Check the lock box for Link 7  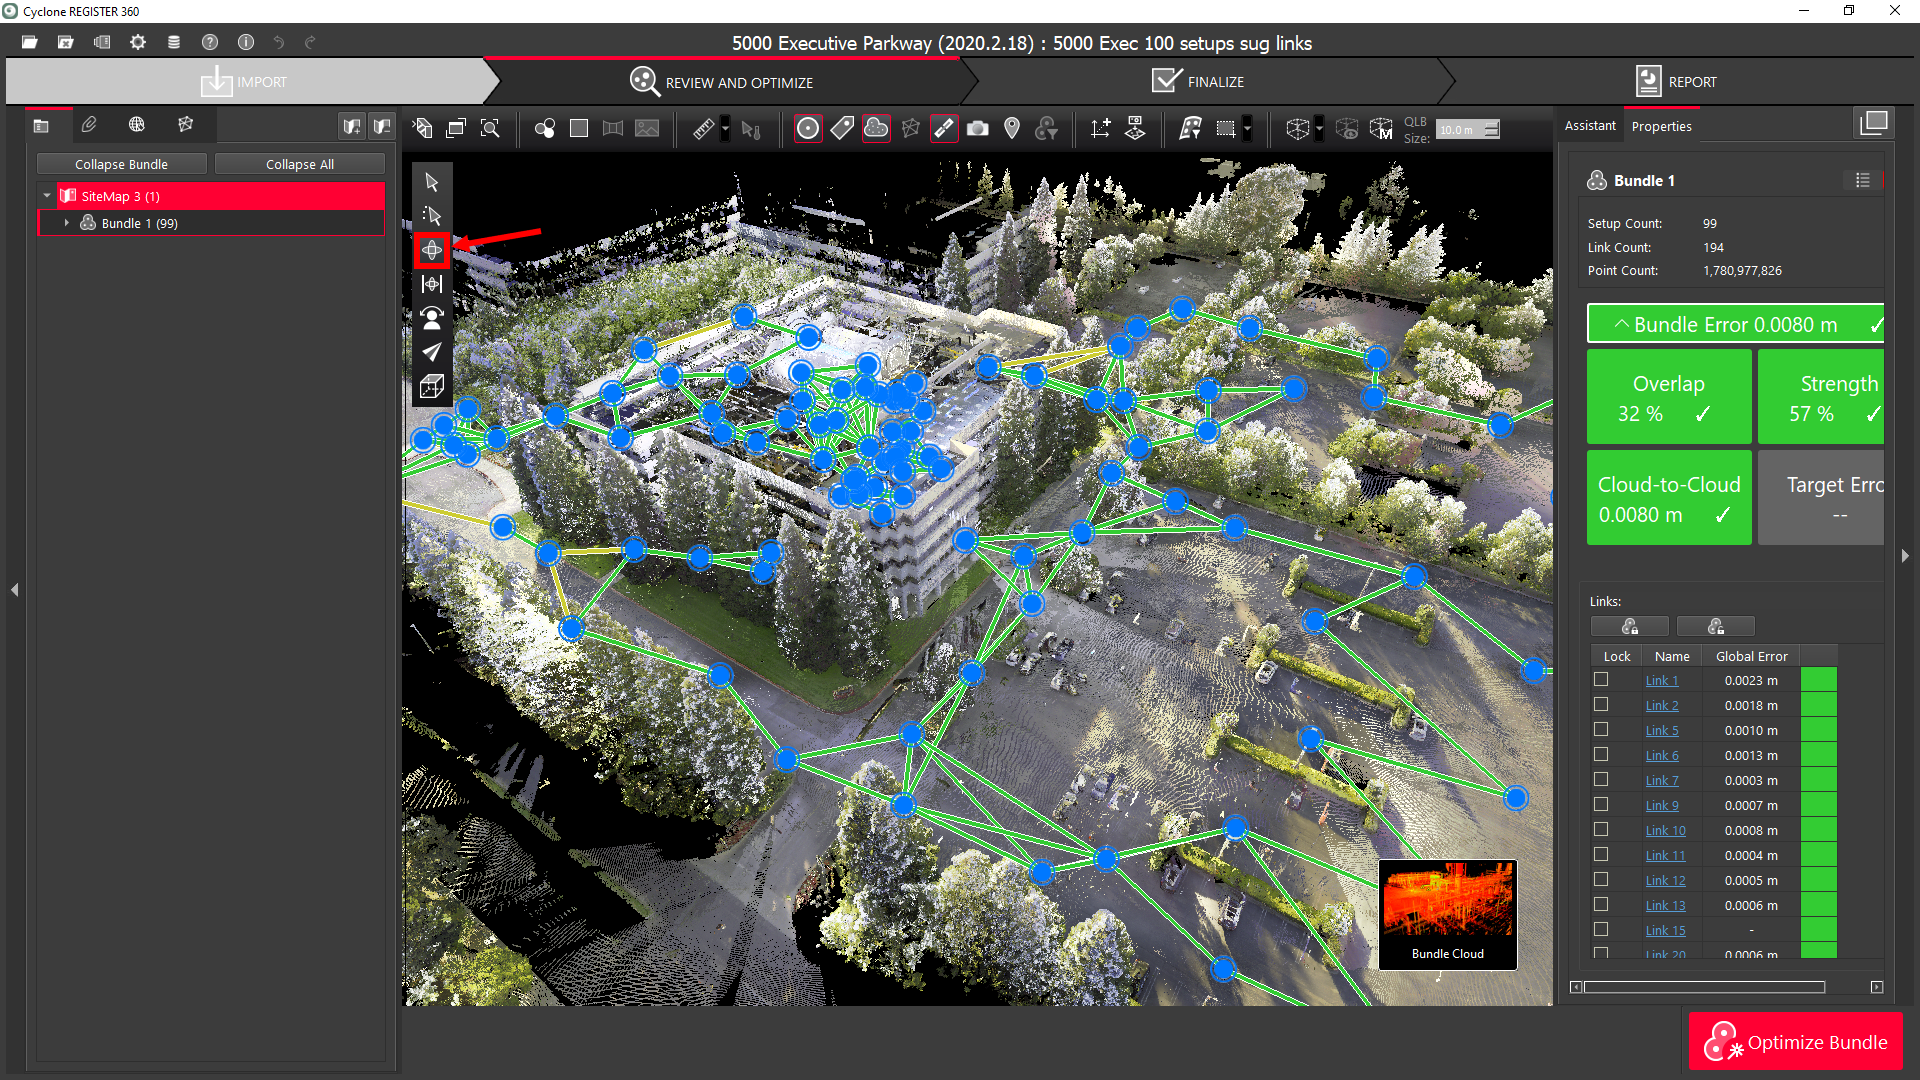[1601, 780]
